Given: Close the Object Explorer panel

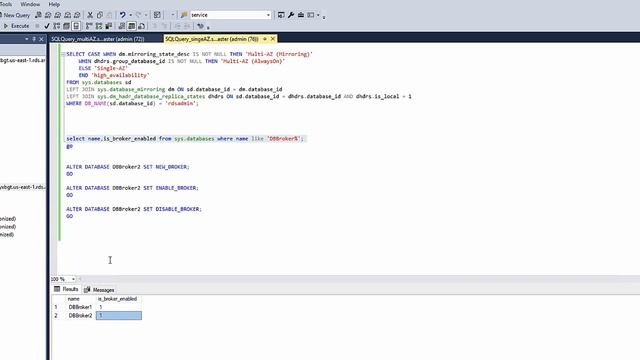Looking at the screenshot, I should click(41, 39).
